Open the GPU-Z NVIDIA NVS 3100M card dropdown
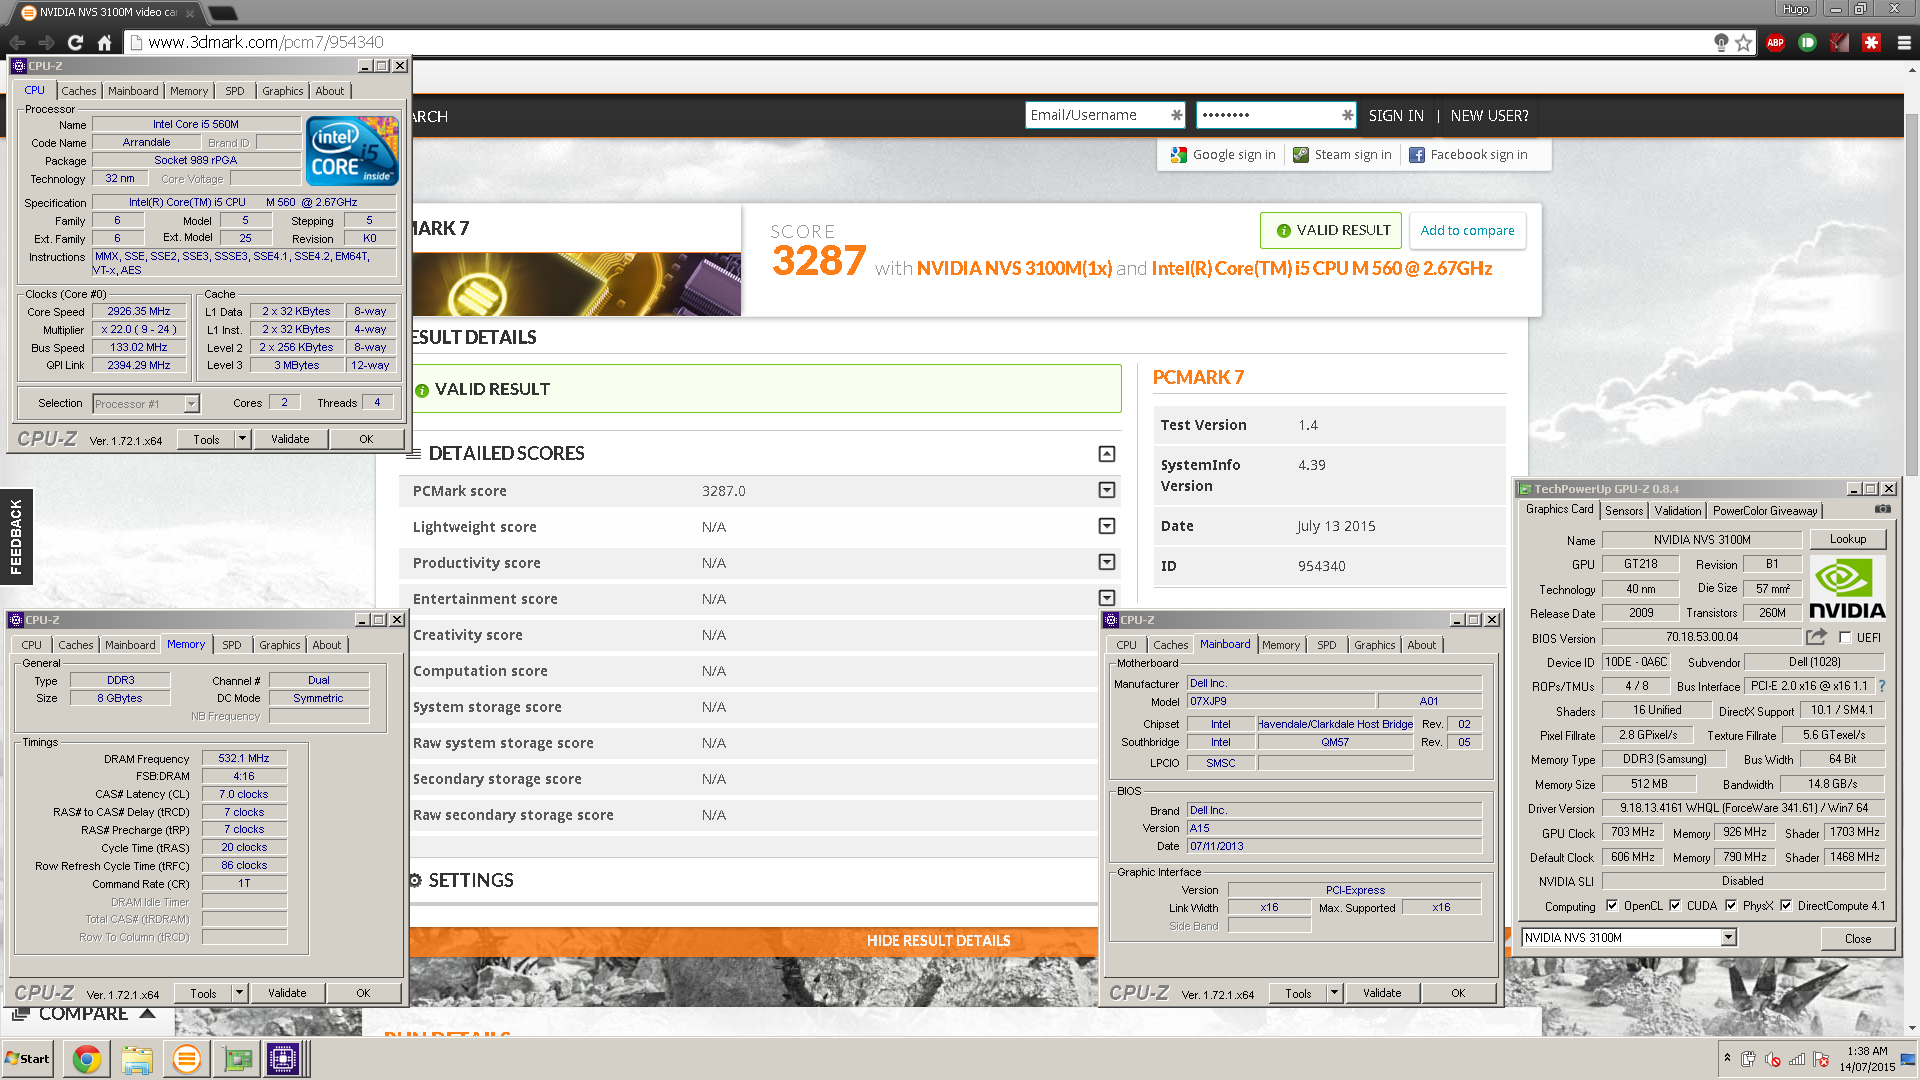The image size is (1920, 1080). tap(1728, 938)
